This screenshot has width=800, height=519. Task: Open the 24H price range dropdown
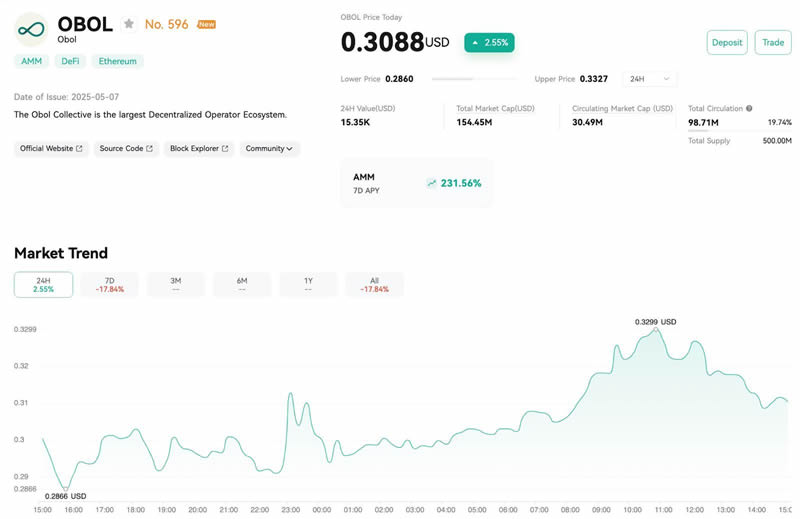tap(649, 79)
